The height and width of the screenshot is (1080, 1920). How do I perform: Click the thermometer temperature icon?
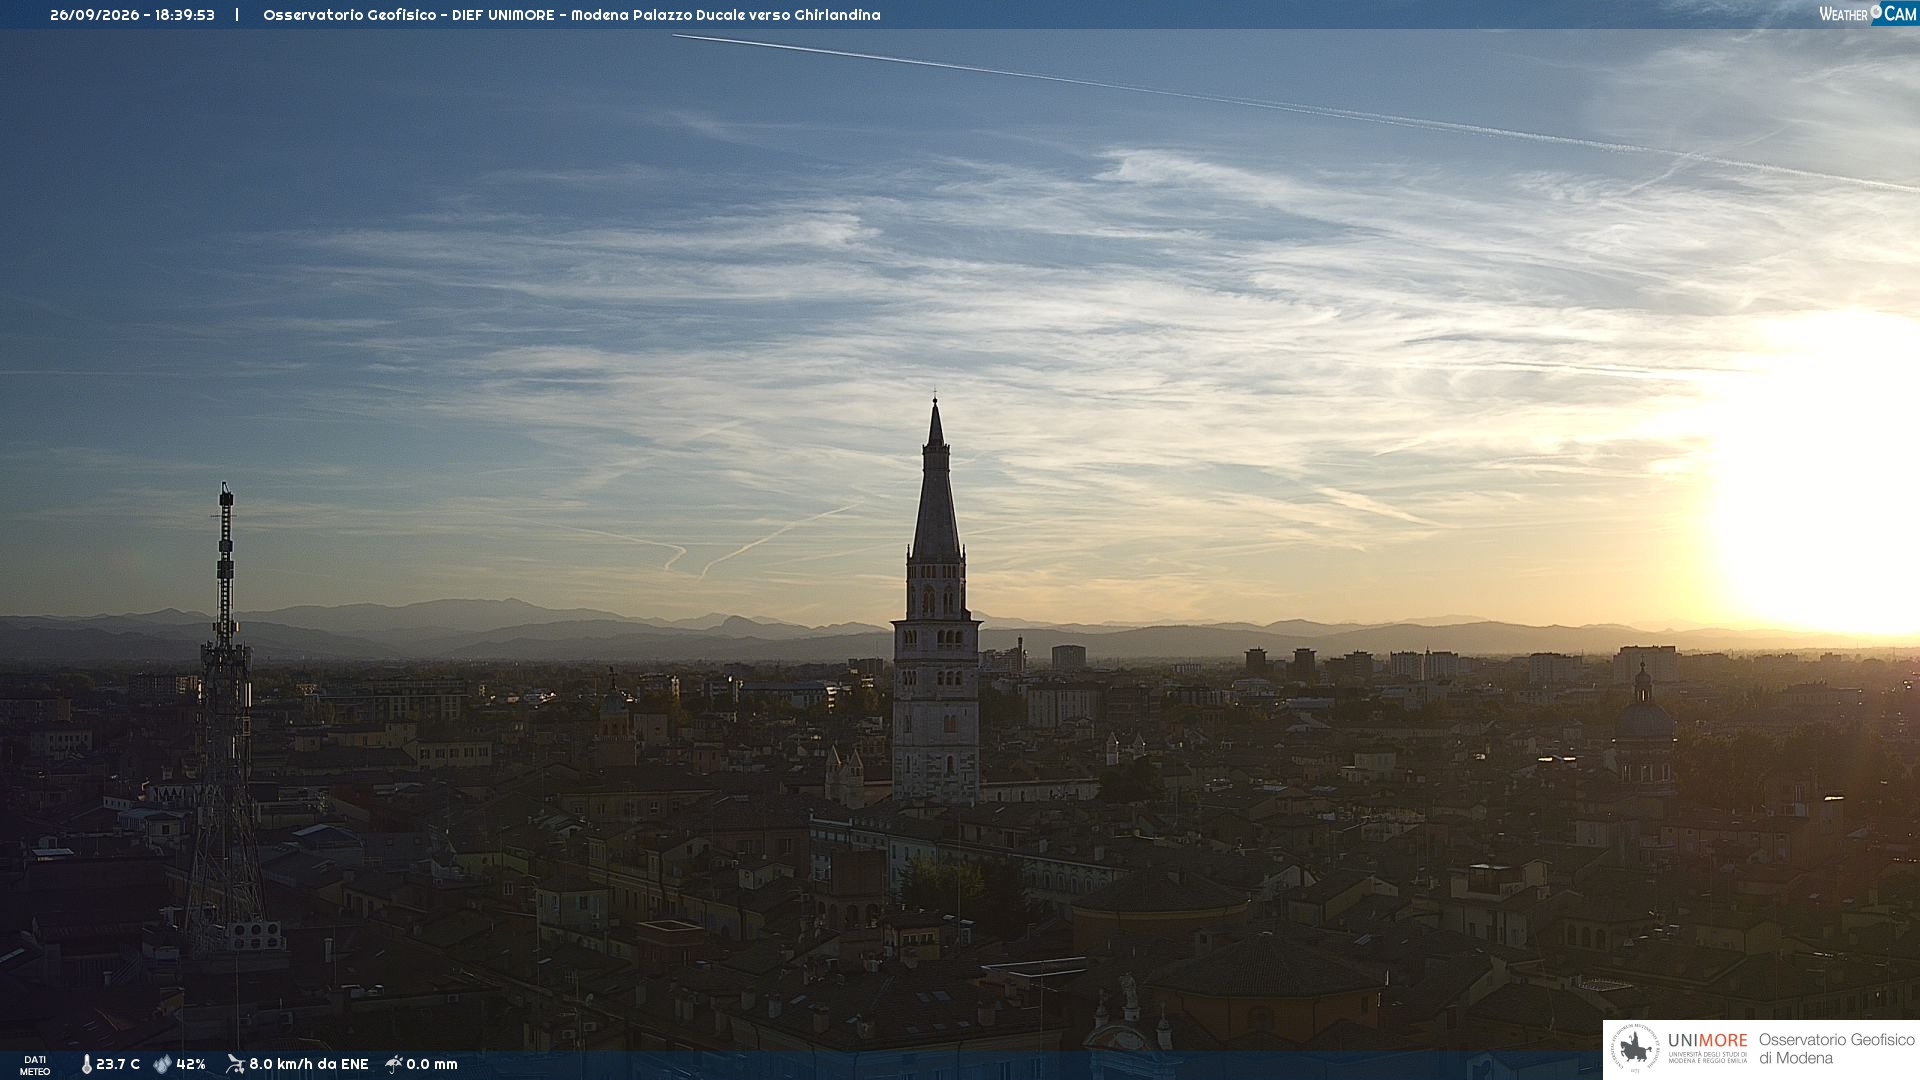coord(86,1064)
